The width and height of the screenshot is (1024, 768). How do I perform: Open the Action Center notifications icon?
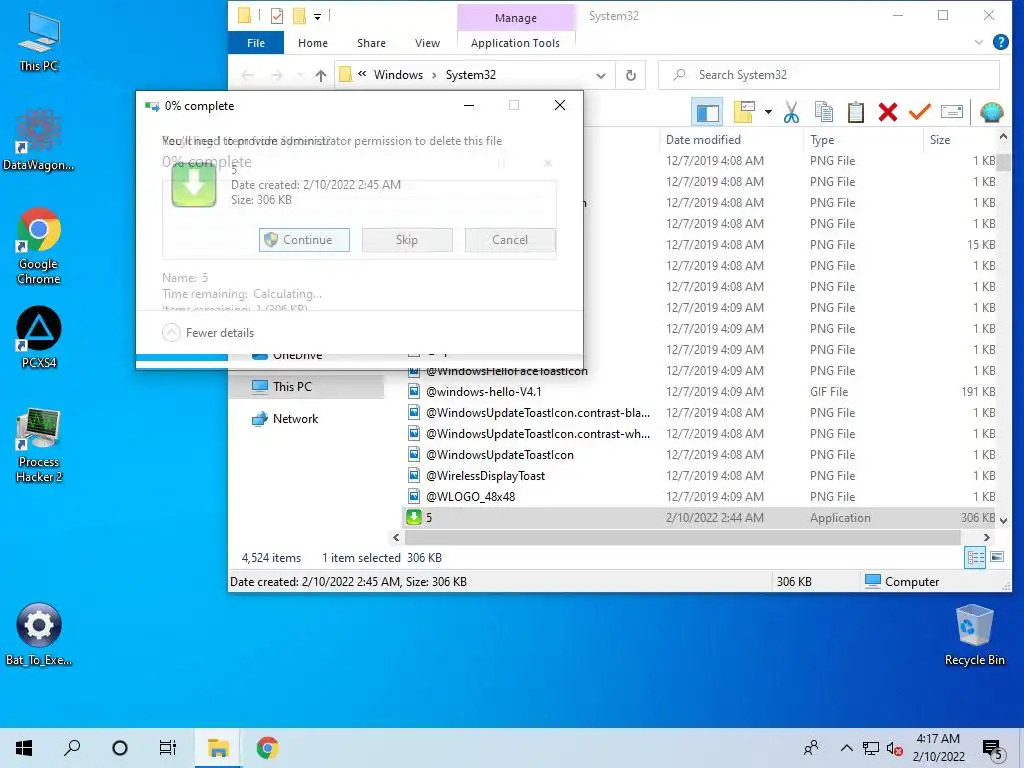pos(993,749)
